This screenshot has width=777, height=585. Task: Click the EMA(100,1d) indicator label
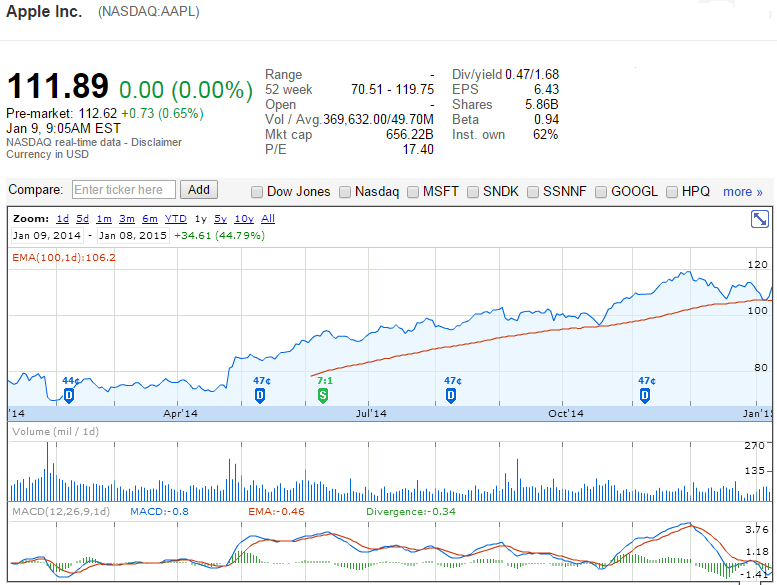tap(63, 258)
